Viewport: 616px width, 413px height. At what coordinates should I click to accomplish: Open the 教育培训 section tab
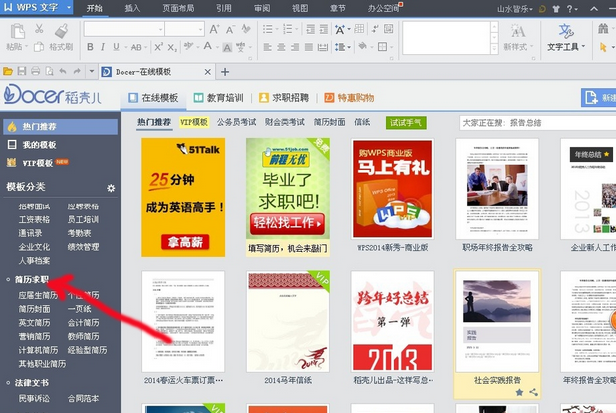pos(218,98)
